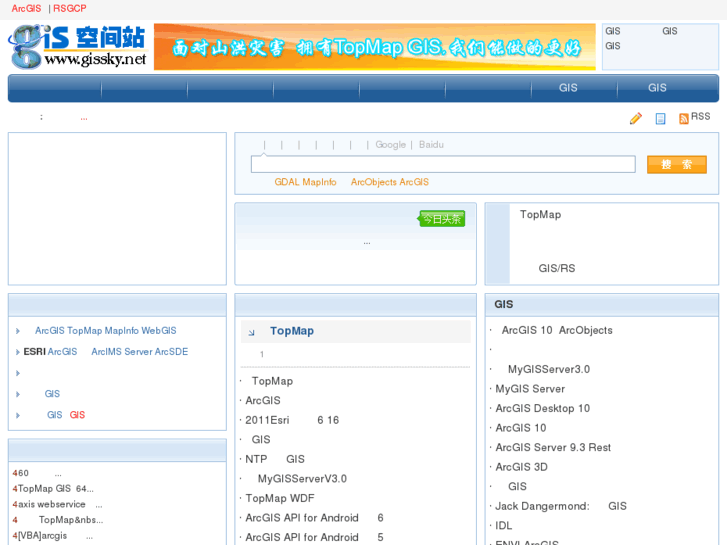Open forum post starting with 460

pos(39,473)
